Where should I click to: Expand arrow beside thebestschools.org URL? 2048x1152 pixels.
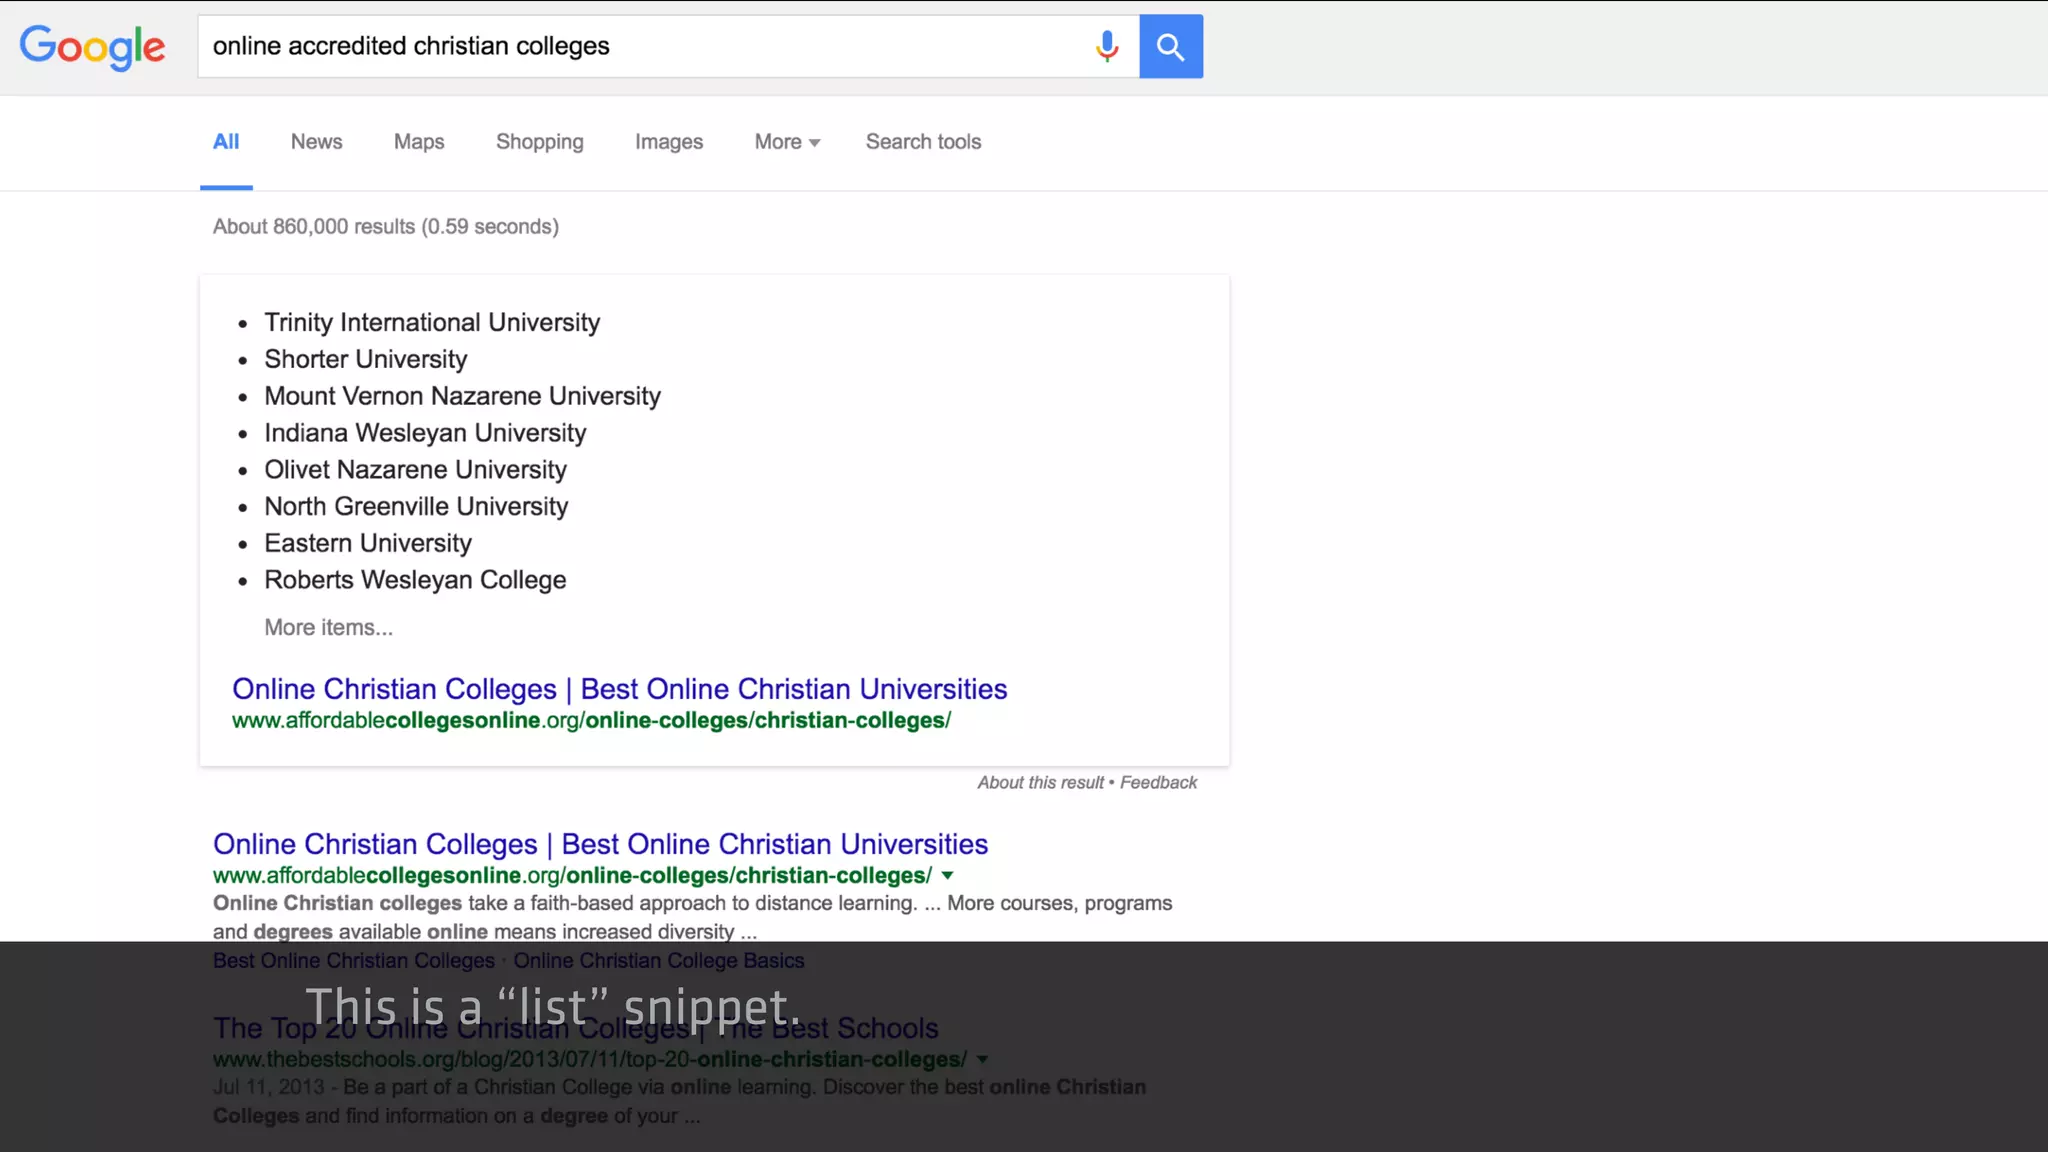[x=982, y=1060]
